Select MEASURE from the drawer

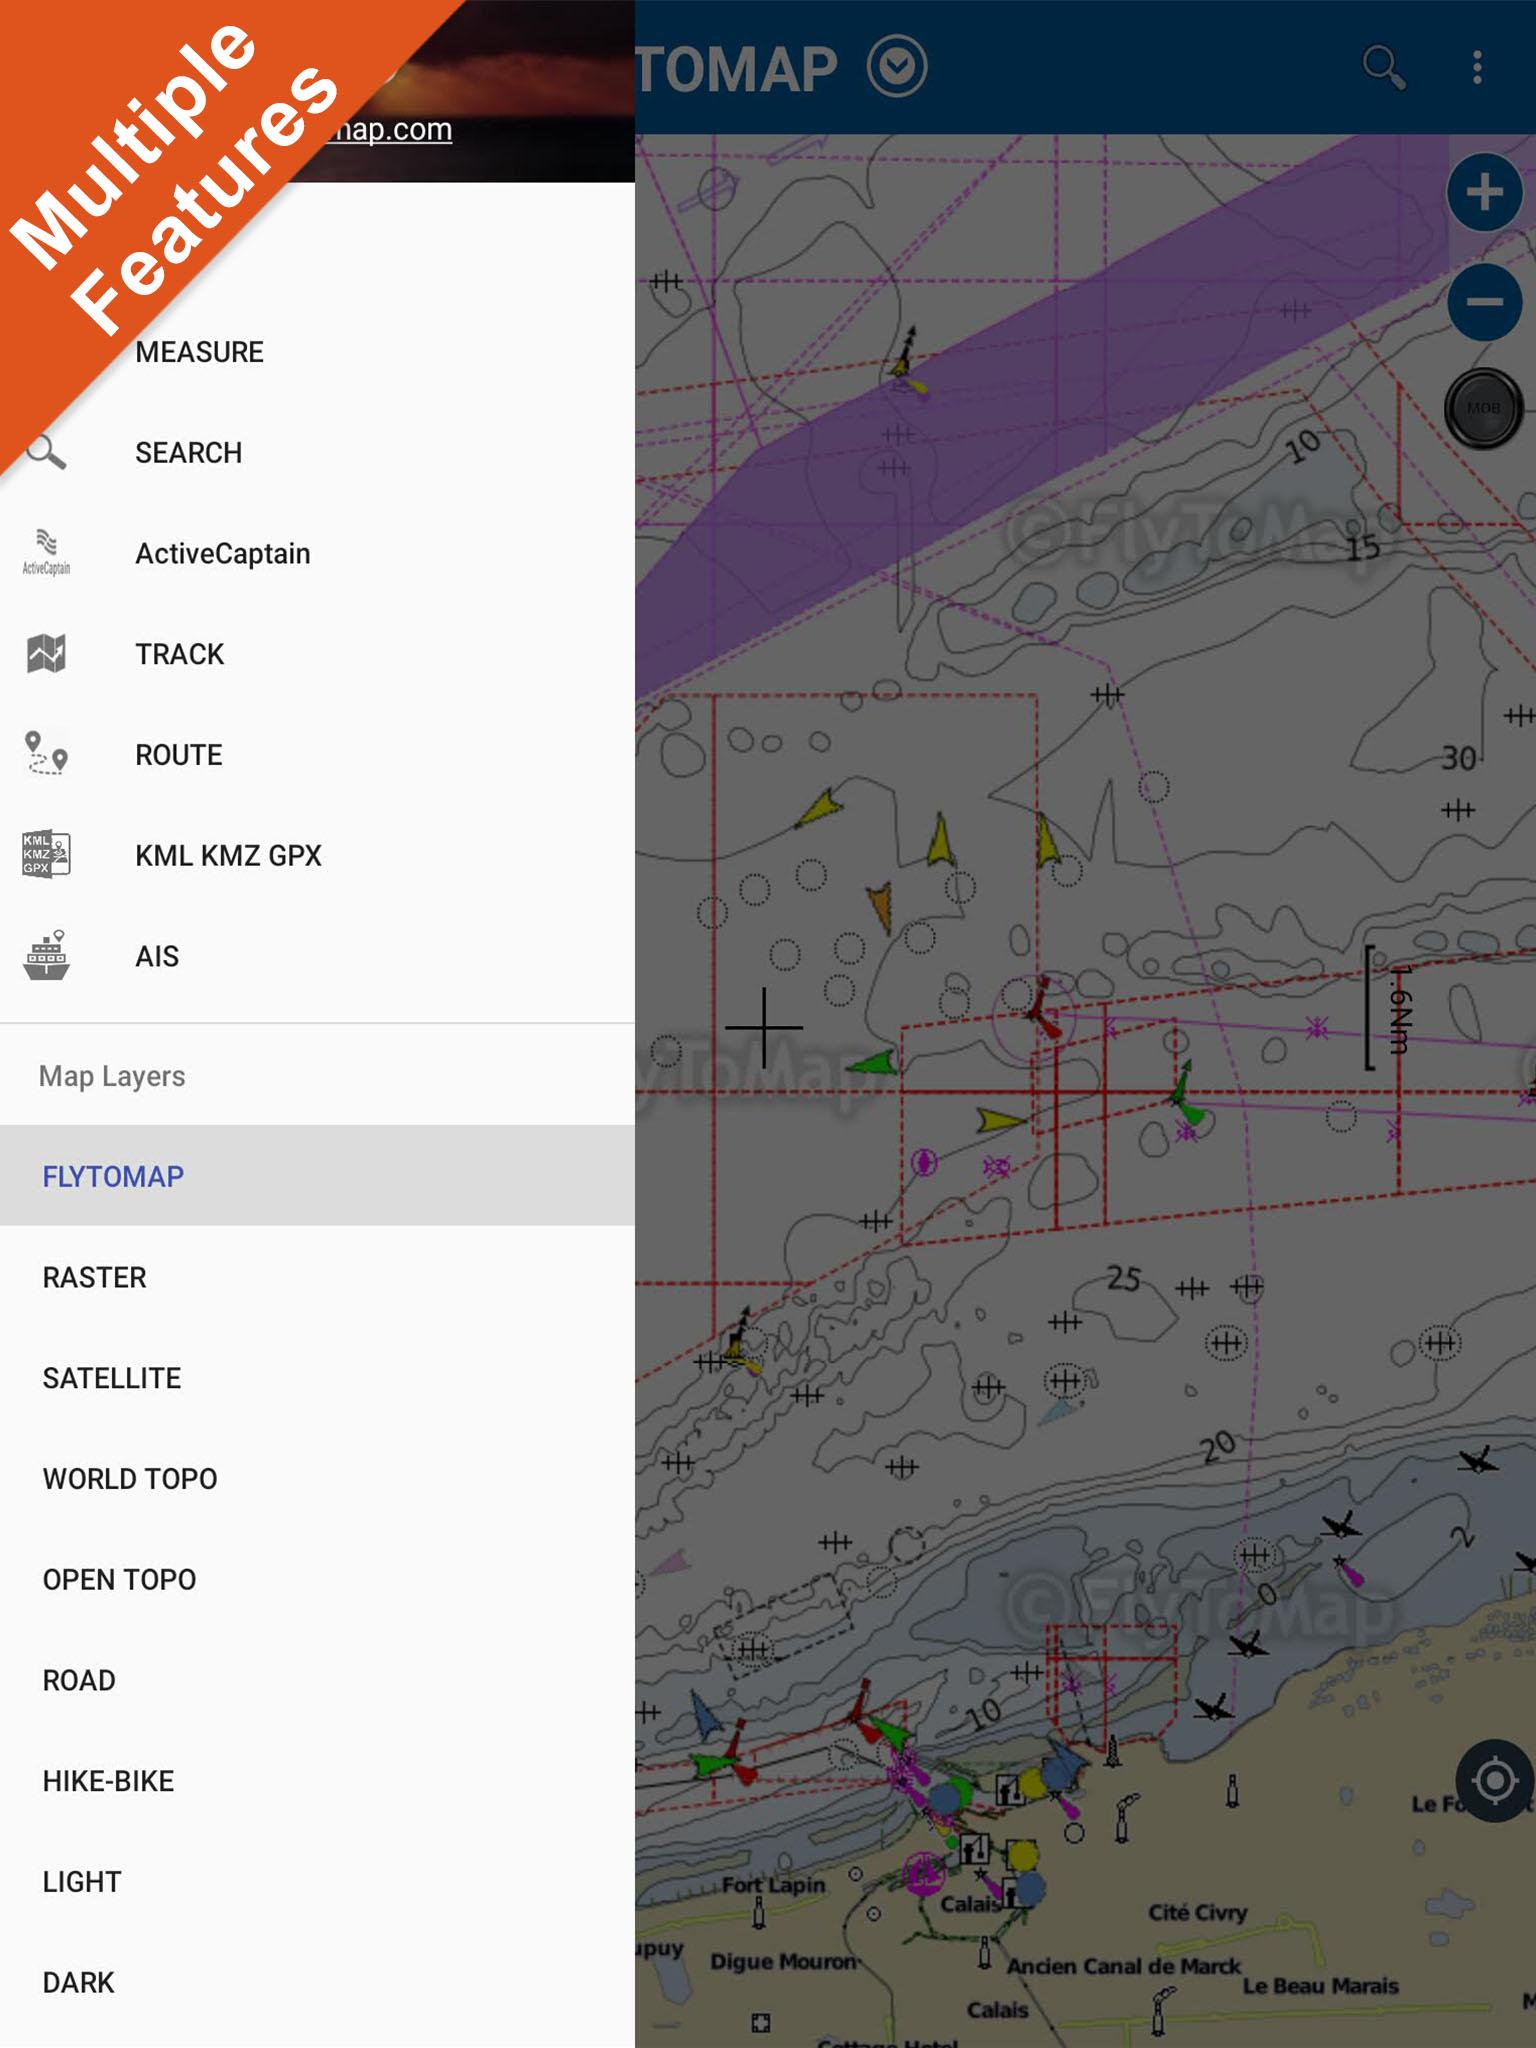pyautogui.click(x=317, y=352)
